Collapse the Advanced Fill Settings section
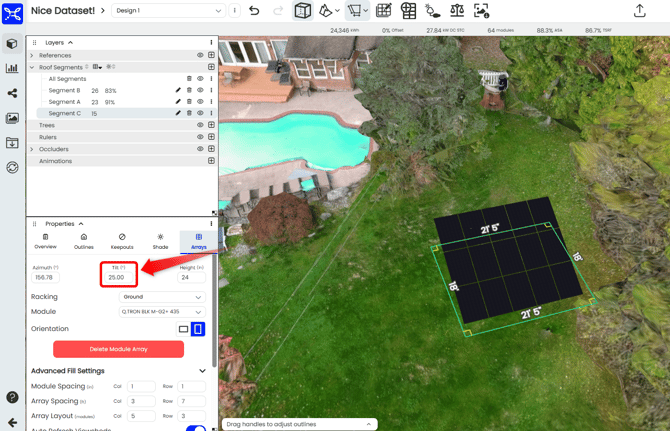Screen dimensions: 670x431 click(202, 371)
